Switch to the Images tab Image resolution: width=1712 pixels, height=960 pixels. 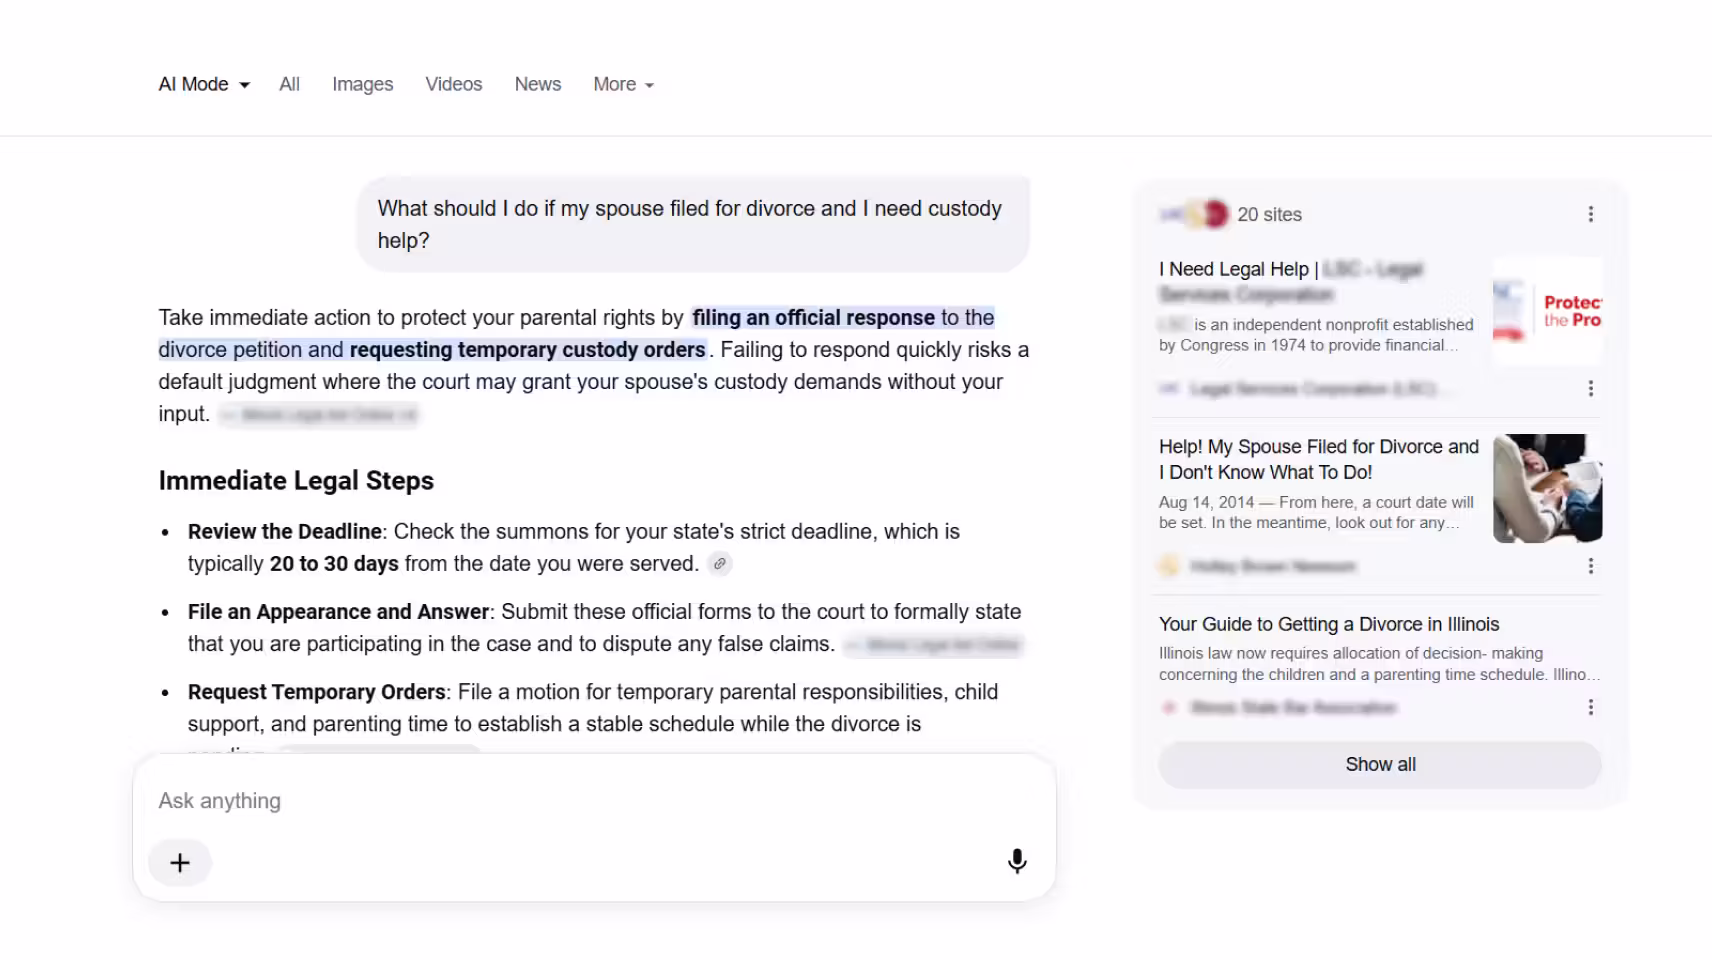362,85
